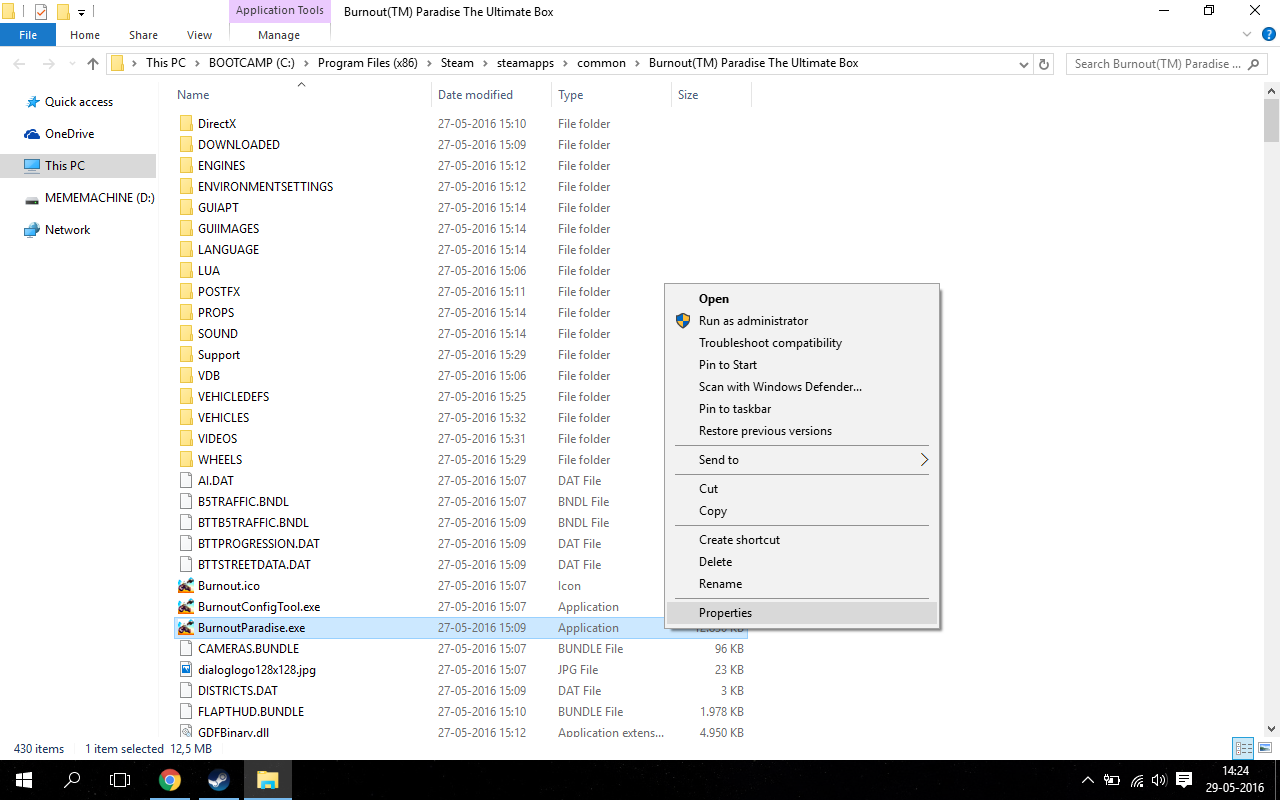Launch Steam from the taskbar

[x=219, y=780]
